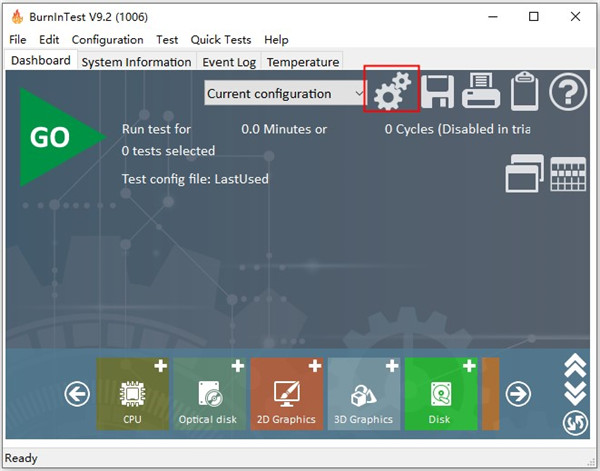Open the Quick Tests menu
The width and height of the screenshot is (600, 471).
pyautogui.click(x=221, y=39)
